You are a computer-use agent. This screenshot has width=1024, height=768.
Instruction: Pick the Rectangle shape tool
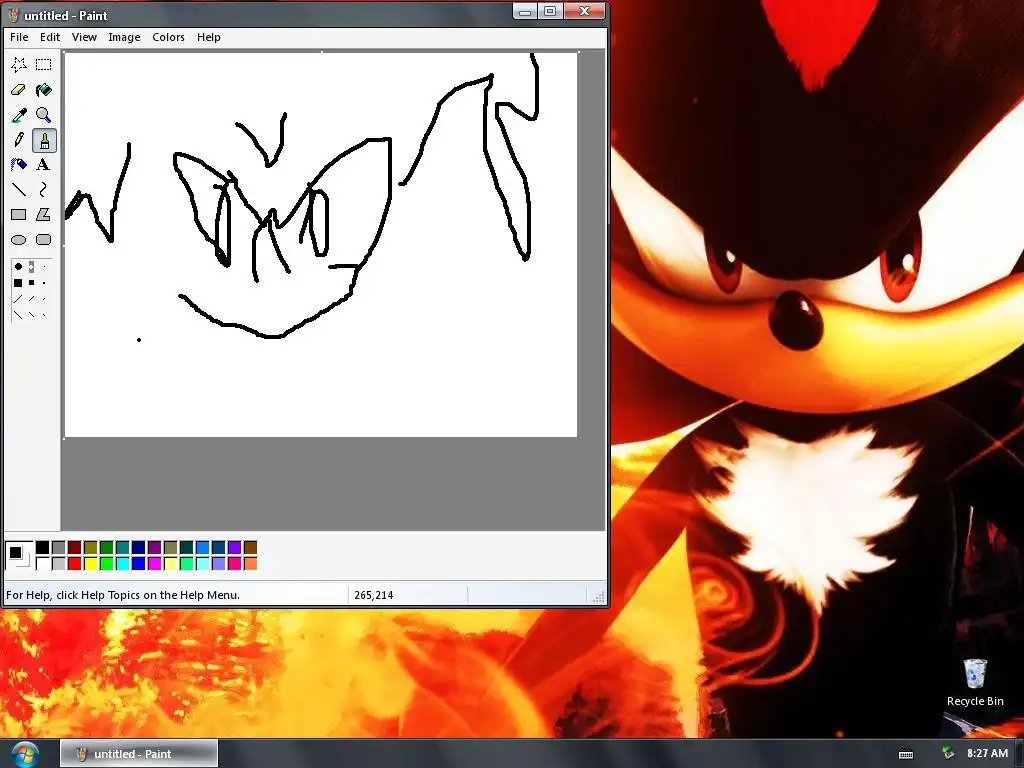(19, 214)
